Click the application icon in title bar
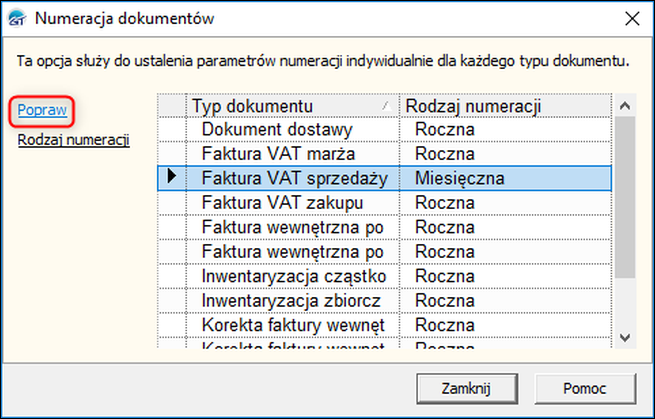 pyautogui.click(x=18, y=17)
